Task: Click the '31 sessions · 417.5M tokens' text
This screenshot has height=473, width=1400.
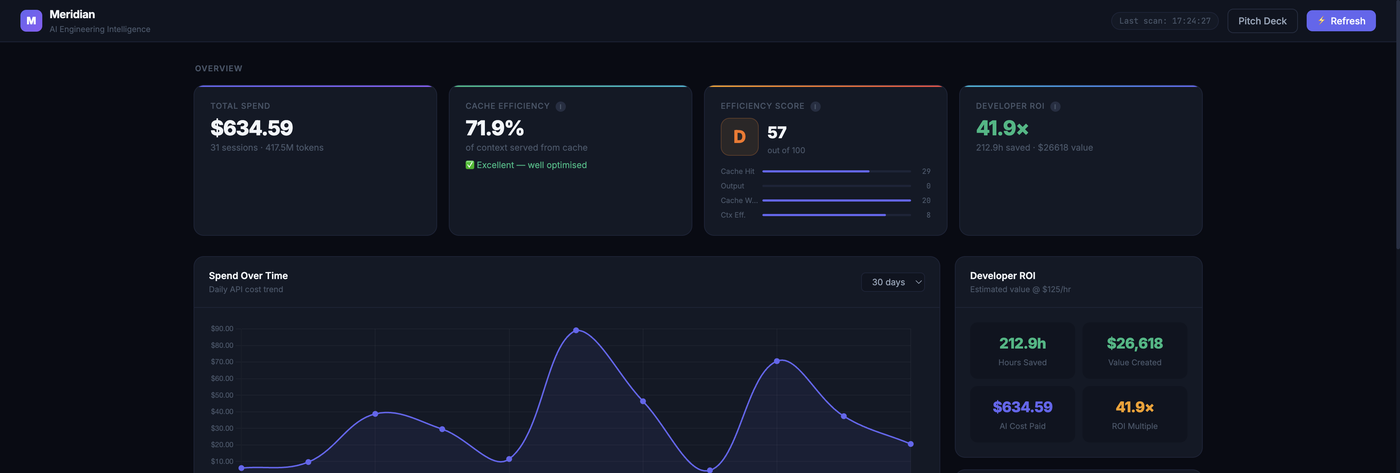Action: point(267,148)
